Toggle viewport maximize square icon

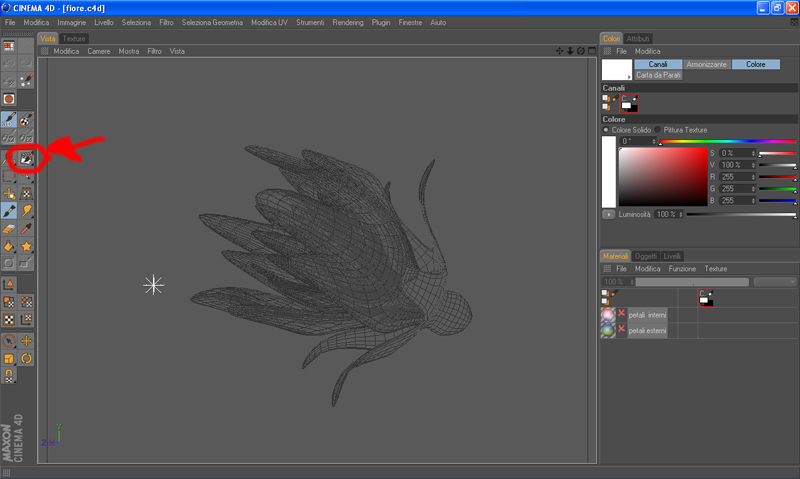tap(592, 51)
